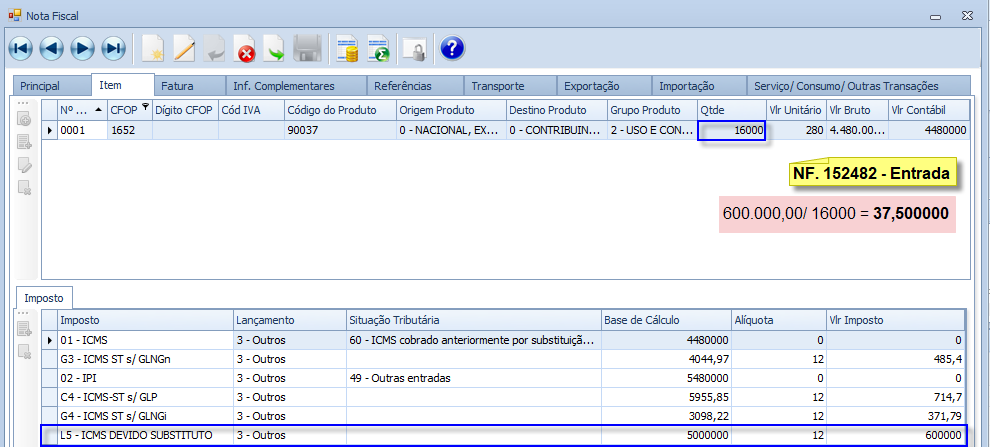Click the 60 - ICMS cobrado anteriormente cell
Image resolution: width=990 pixels, height=447 pixels.
pos(474,340)
